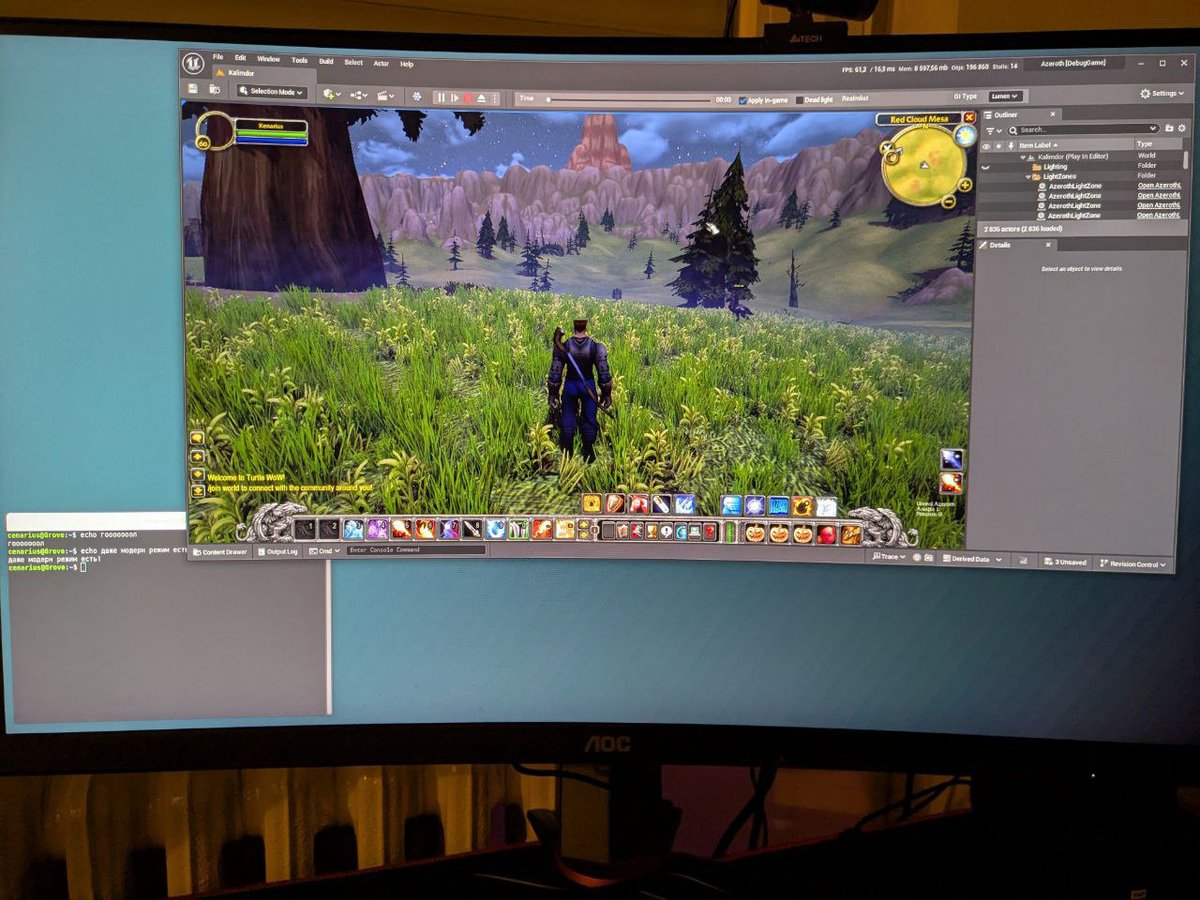
Task: Click minimap zoom-out minus button
Action: [x=948, y=201]
